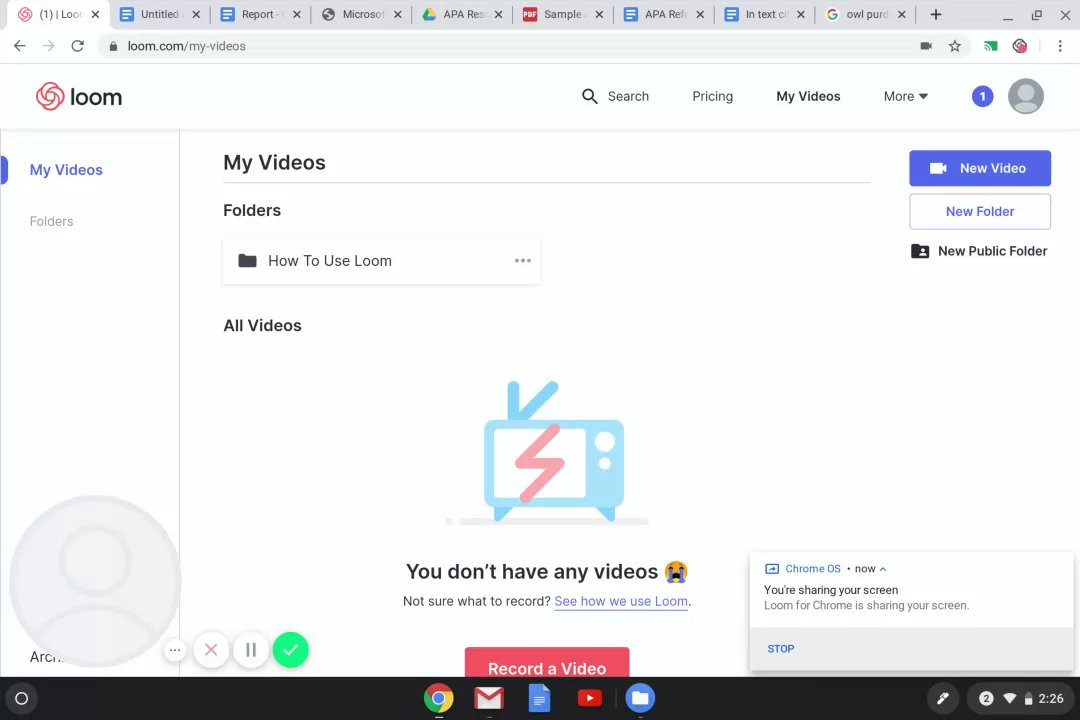Stop screen sharing in Chrome OS notification
The height and width of the screenshot is (720, 1080).
[x=780, y=649]
